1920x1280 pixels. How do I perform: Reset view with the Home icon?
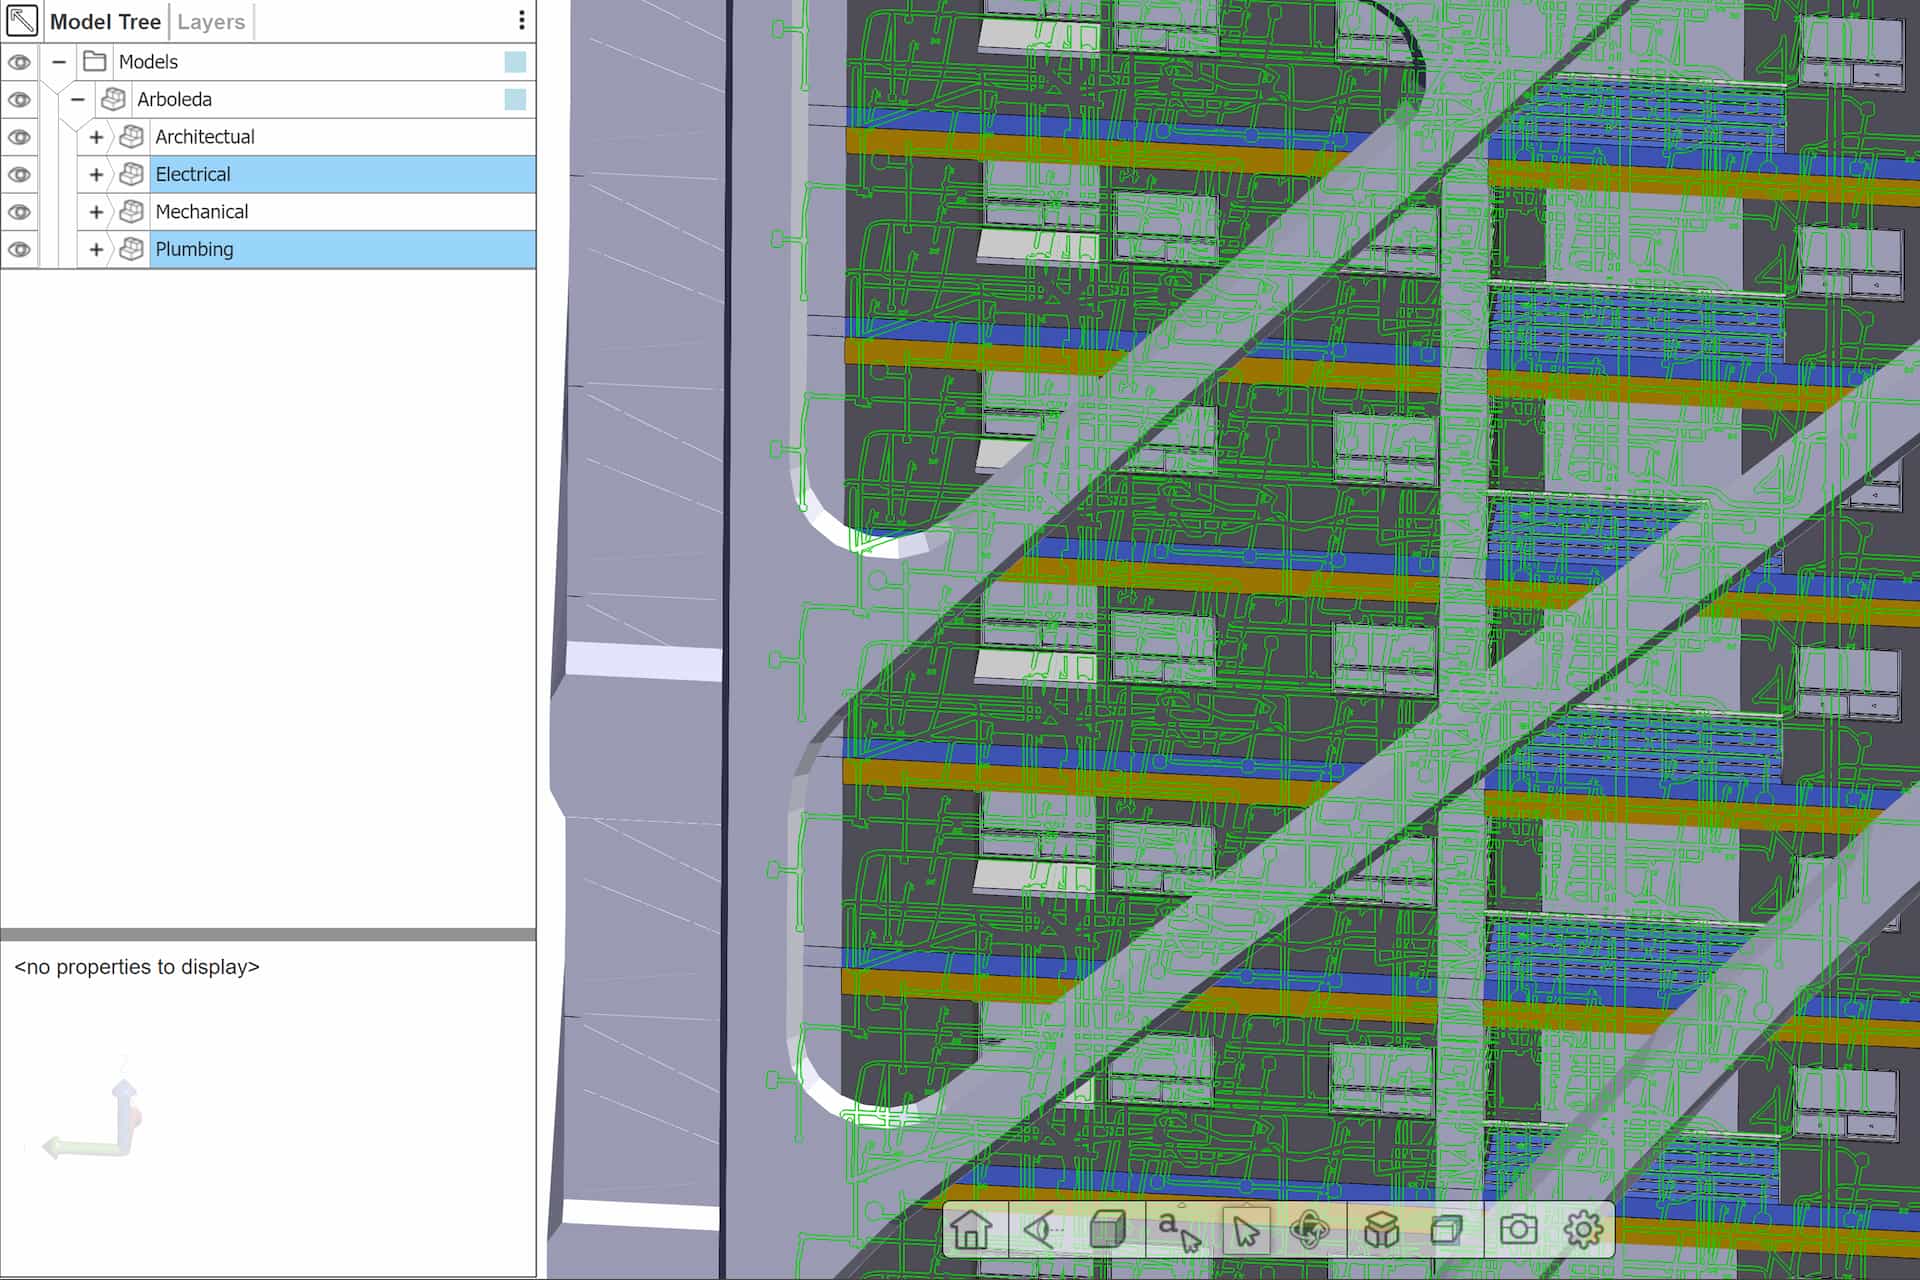[x=971, y=1229]
